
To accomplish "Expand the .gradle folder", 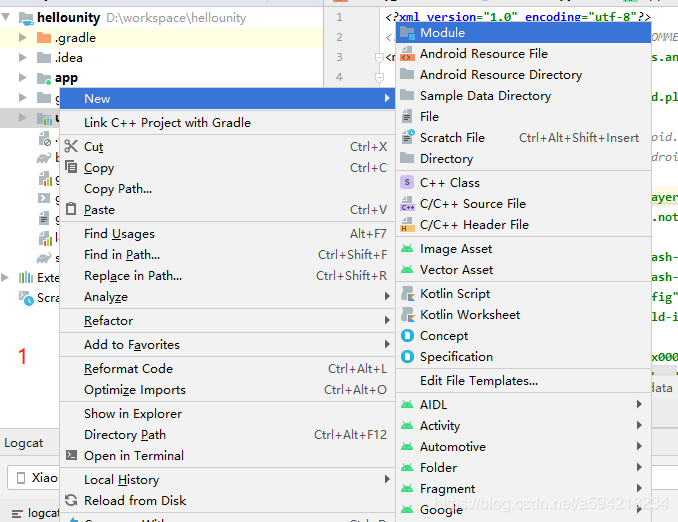I will pyautogui.click(x=22, y=38).
